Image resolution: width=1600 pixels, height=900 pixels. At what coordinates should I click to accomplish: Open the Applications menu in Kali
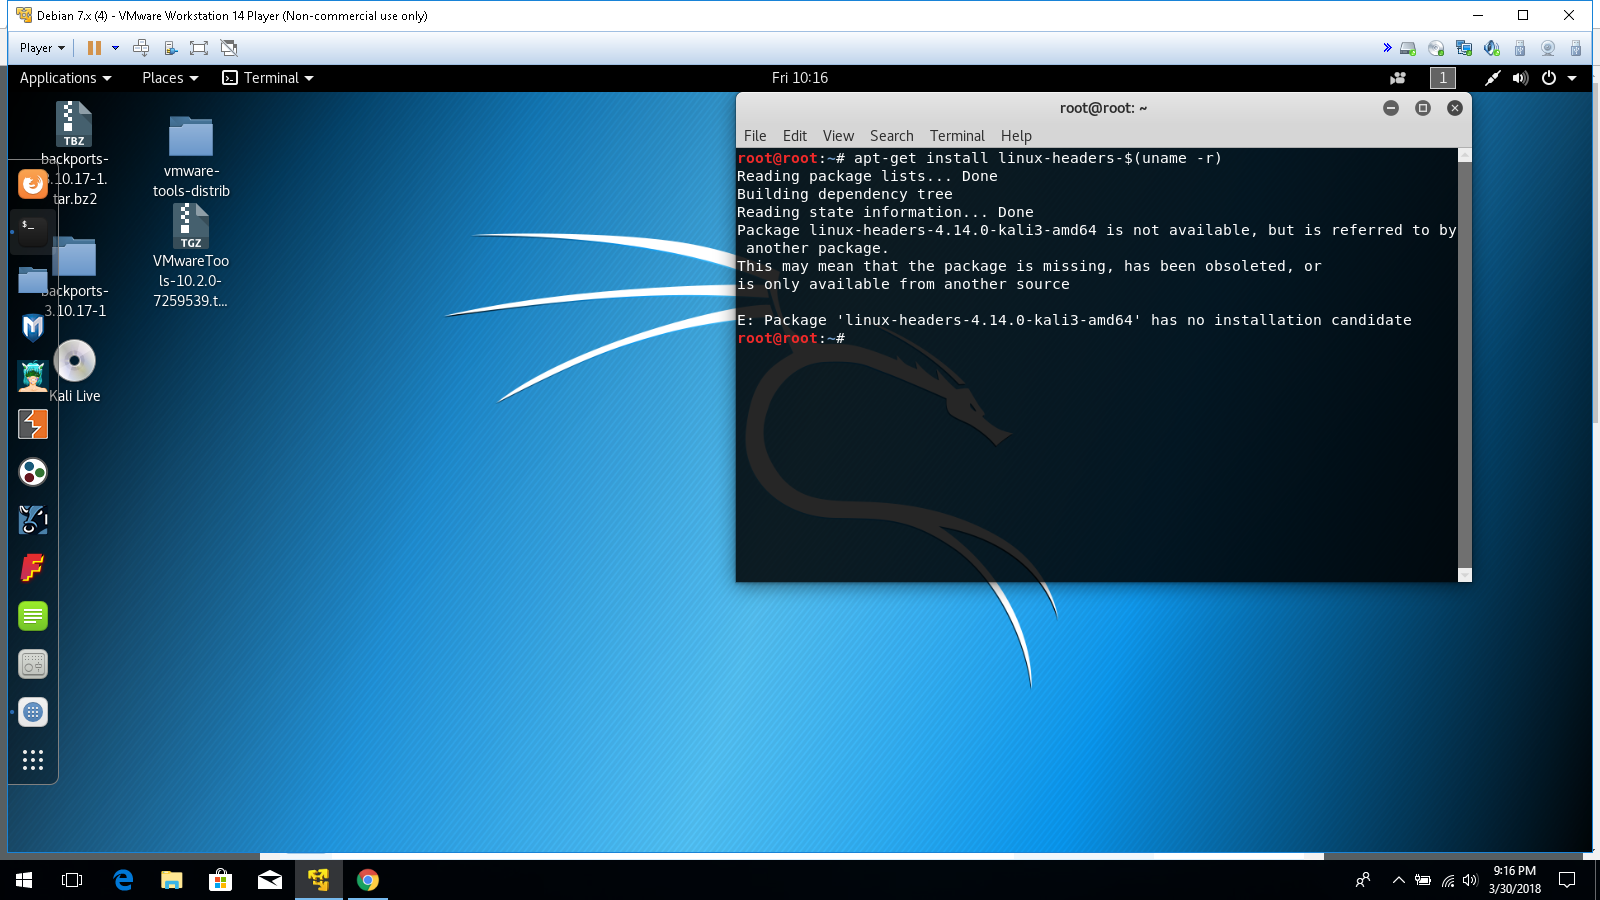click(65, 78)
